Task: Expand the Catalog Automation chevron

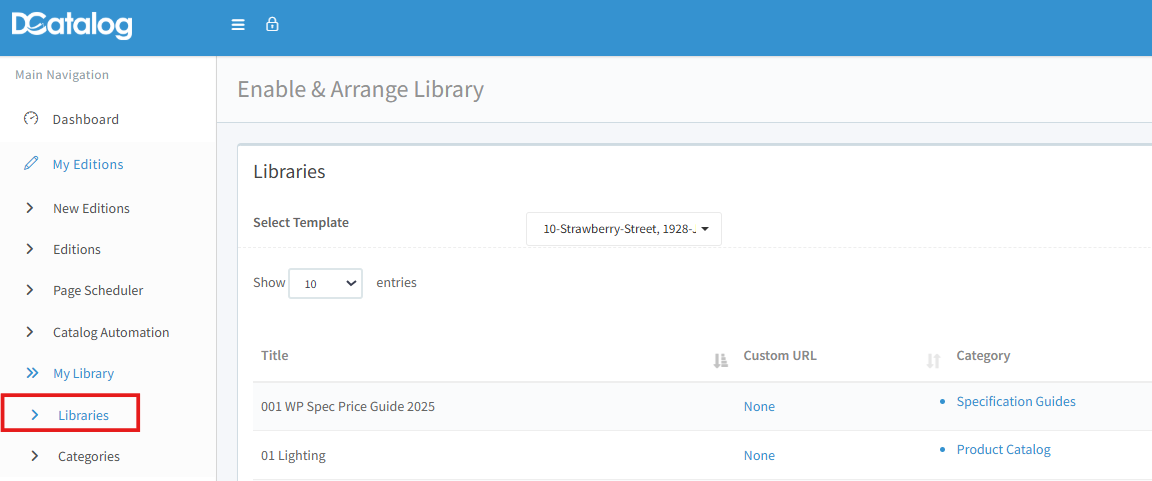Action: 30,332
